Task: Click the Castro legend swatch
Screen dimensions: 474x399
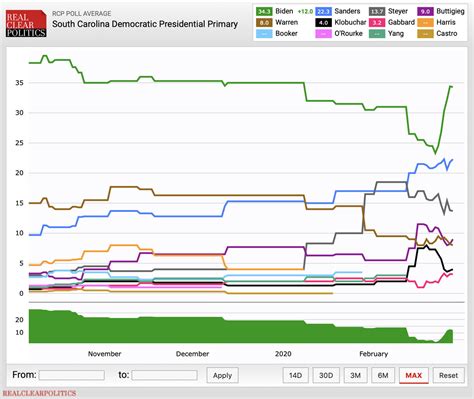Action: (x=425, y=34)
